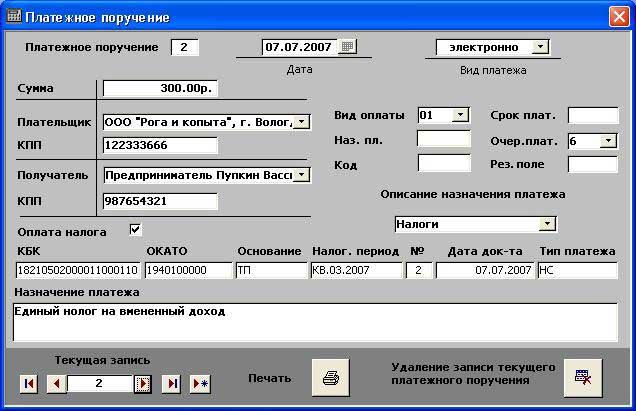Click the delete current record icon
The height and width of the screenshot is (411, 636).
click(581, 377)
